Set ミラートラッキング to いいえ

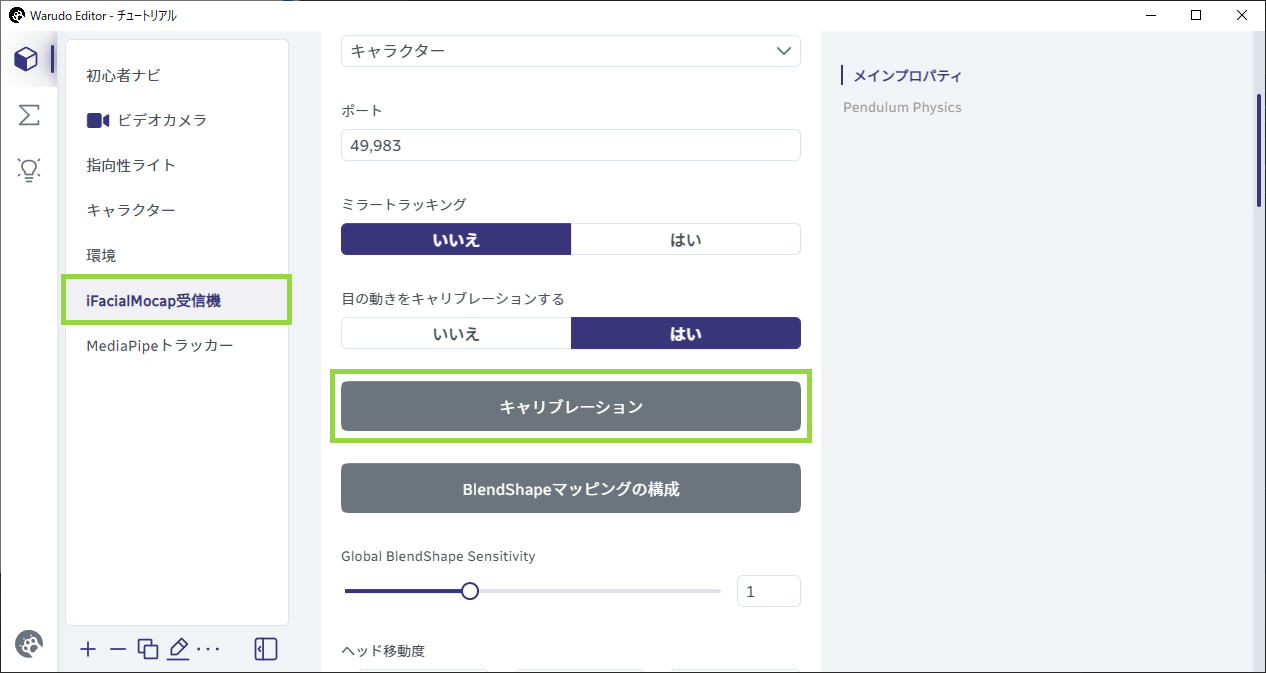[x=456, y=239]
